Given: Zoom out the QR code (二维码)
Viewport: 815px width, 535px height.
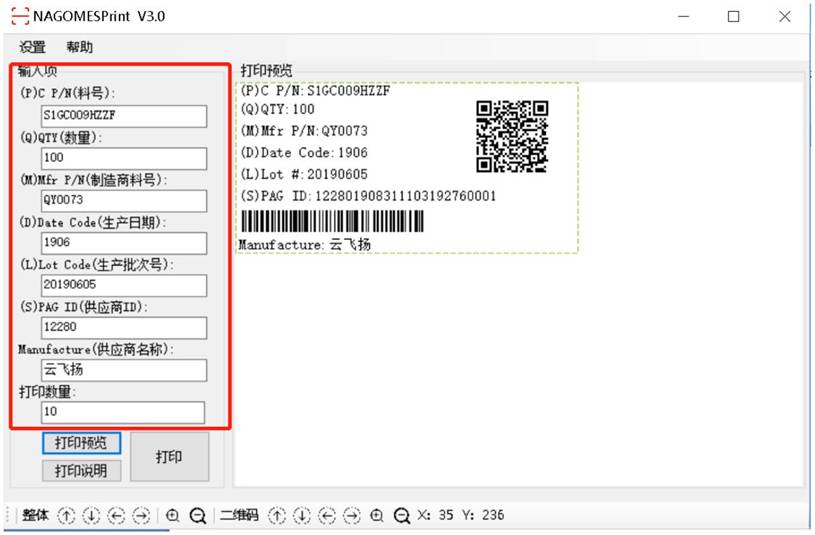Looking at the screenshot, I should (402, 516).
